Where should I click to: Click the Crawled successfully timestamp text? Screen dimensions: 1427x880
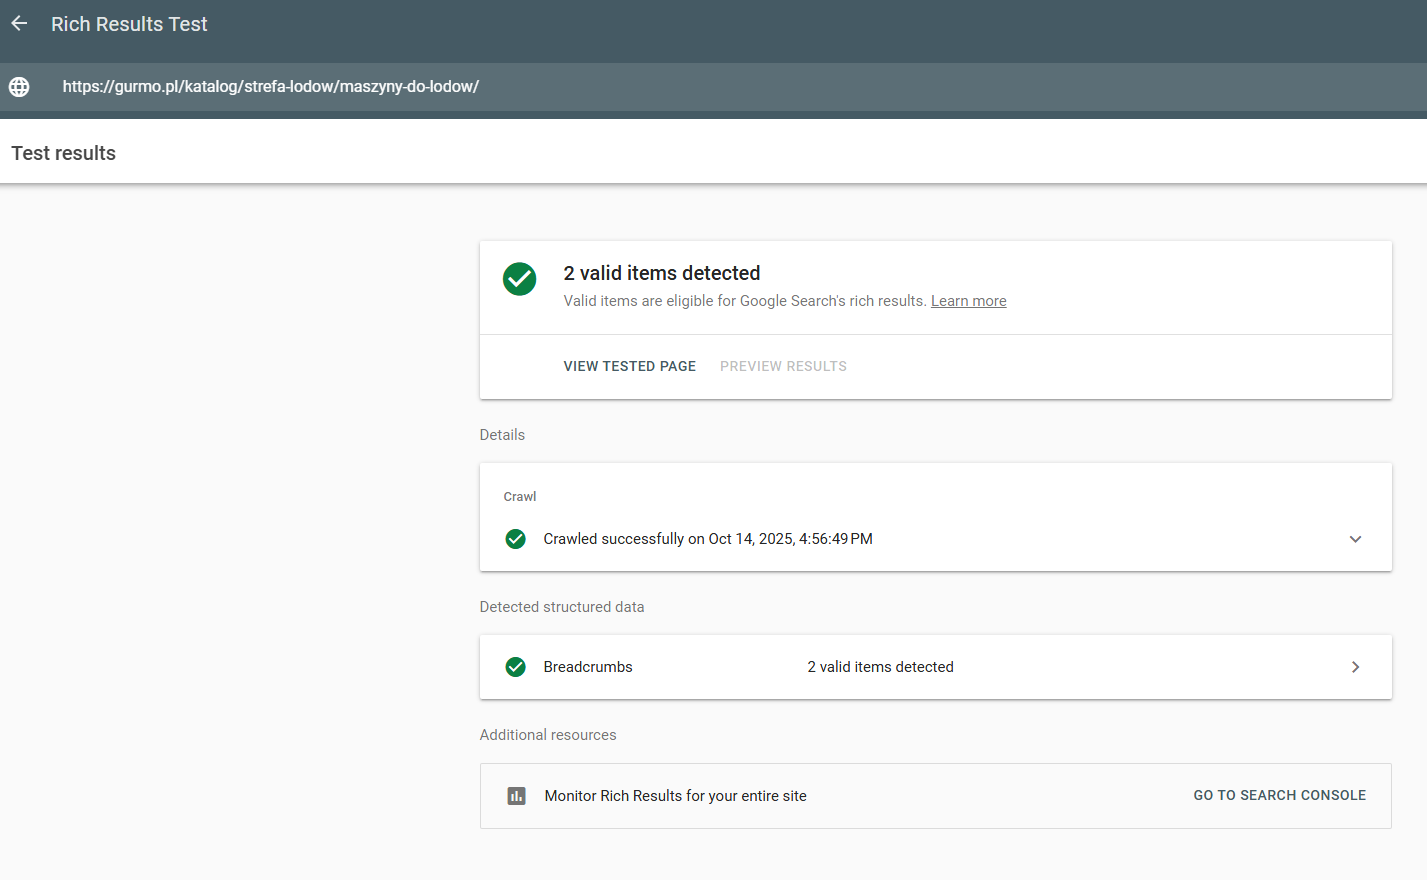click(x=707, y=539)
